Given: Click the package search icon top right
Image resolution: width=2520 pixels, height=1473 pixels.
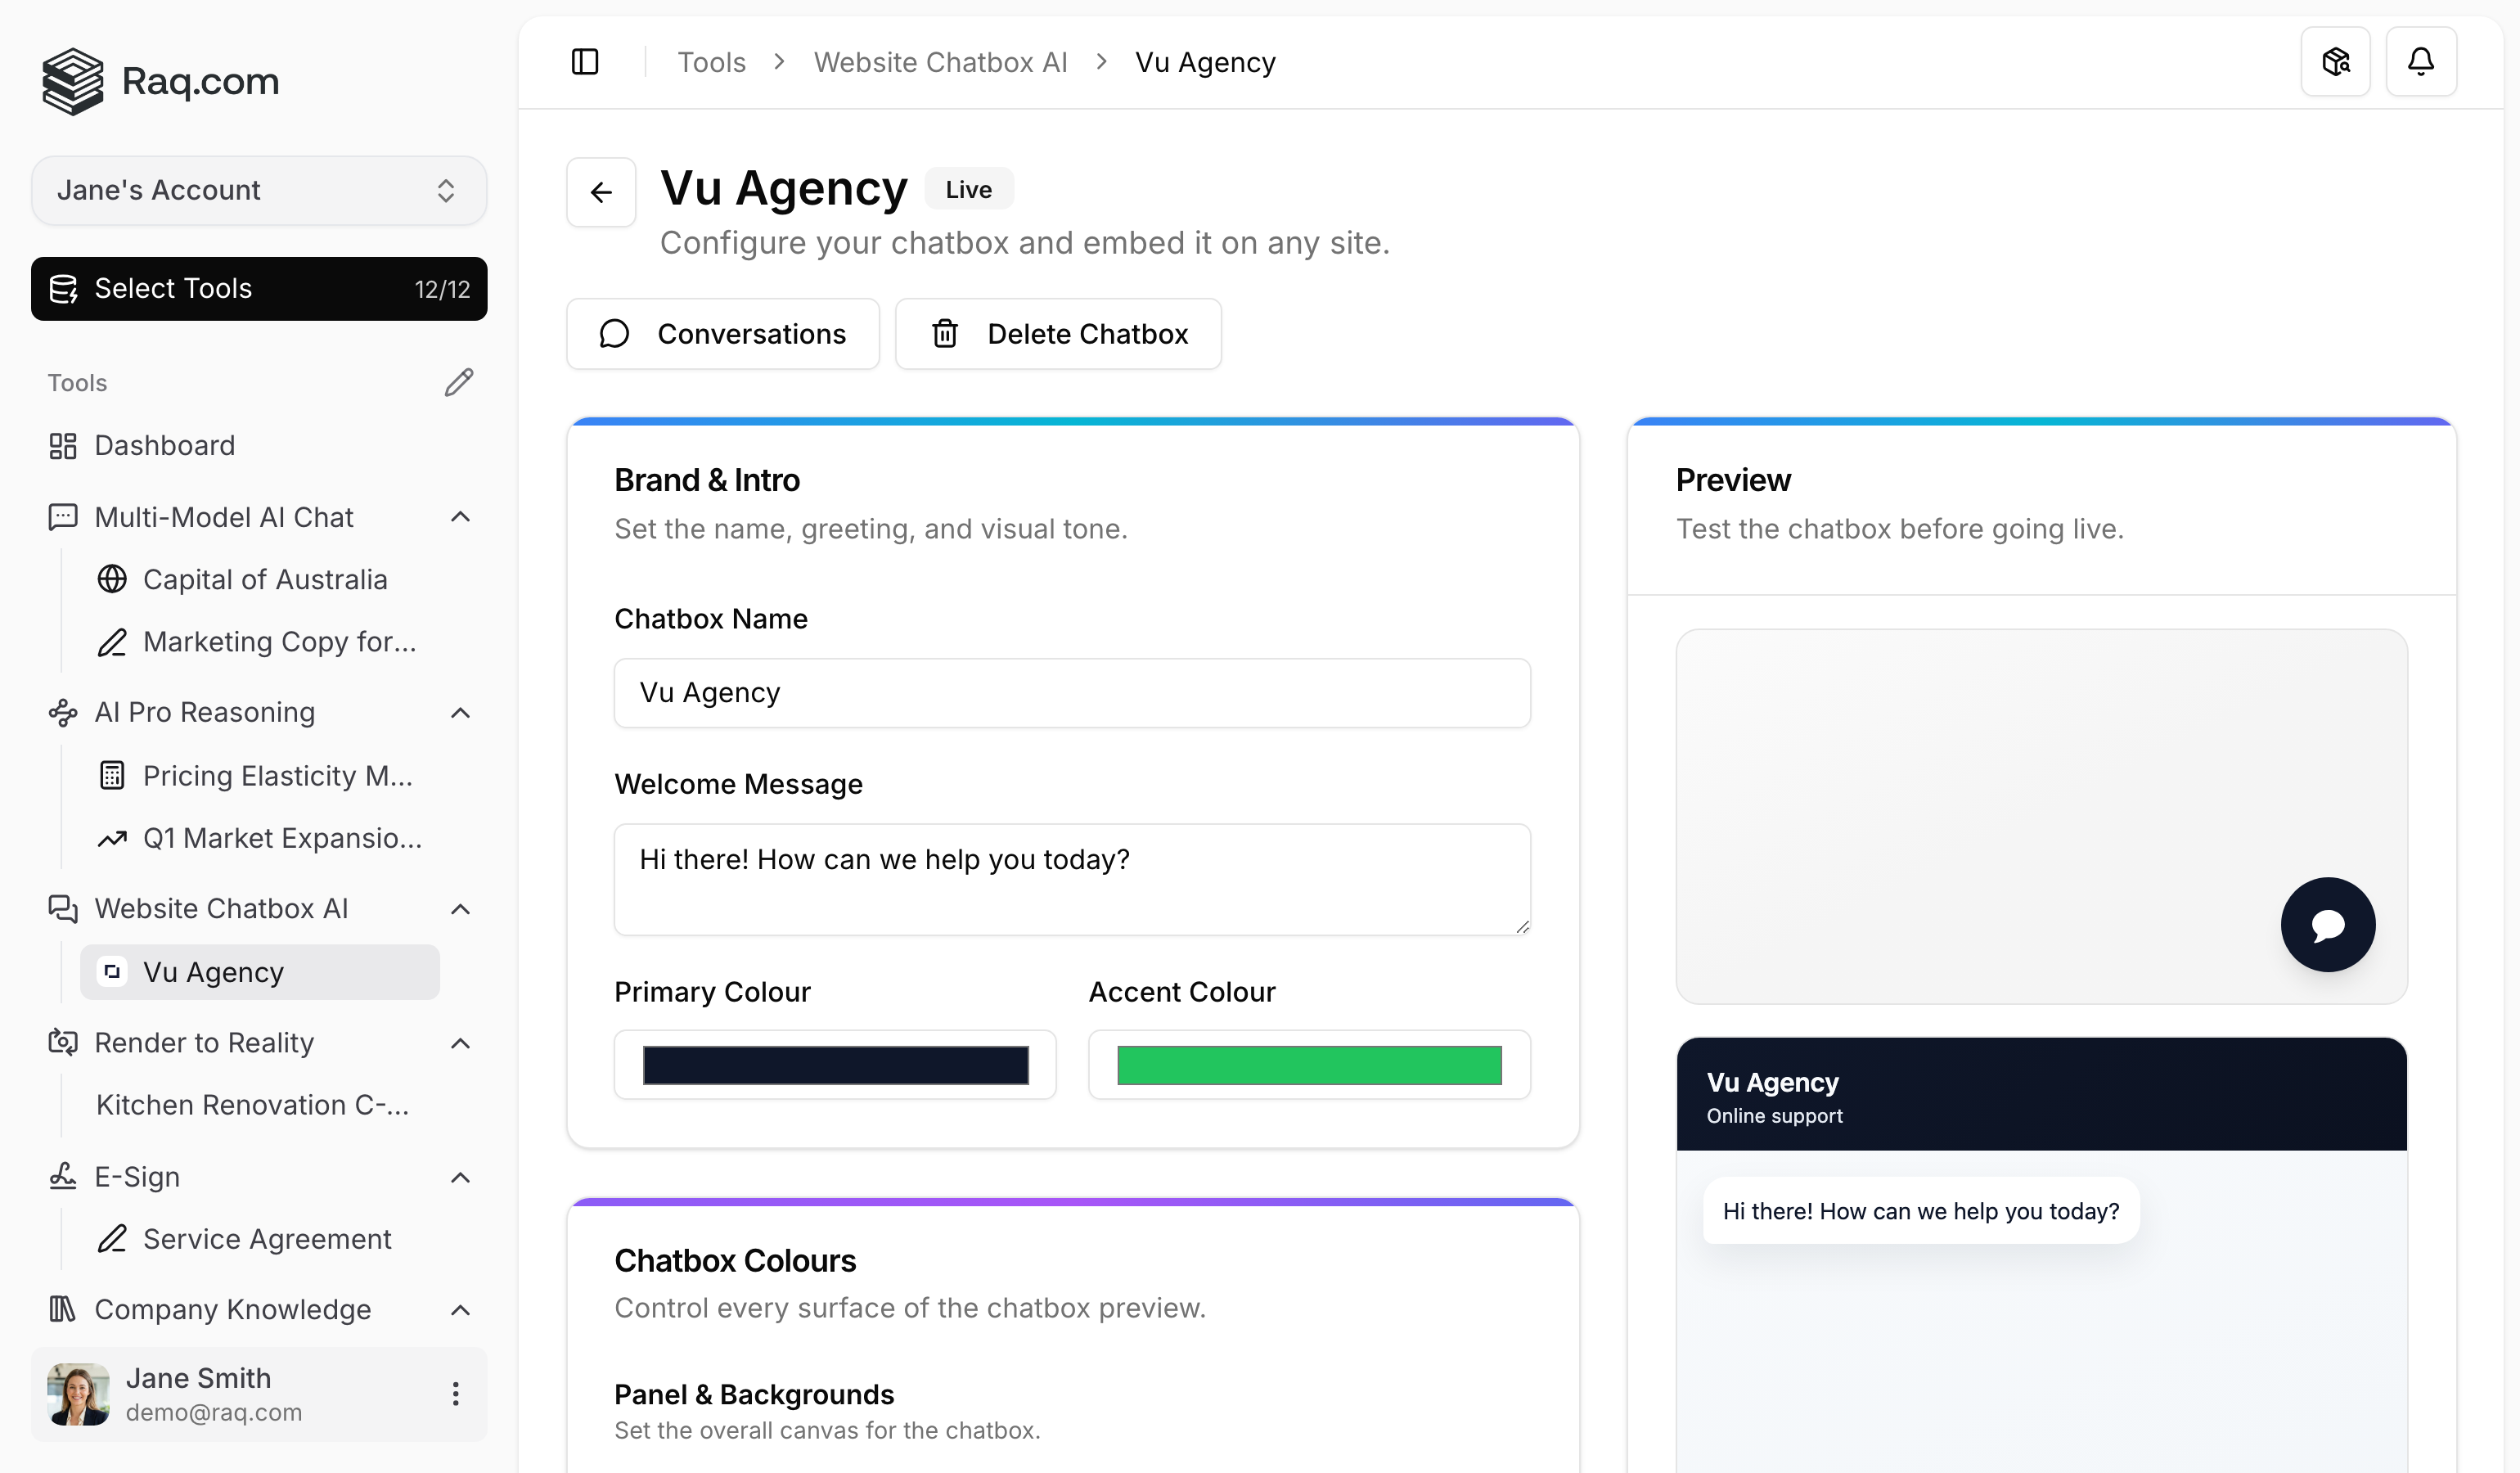Looking at the screenshot, I should click(x=2336, y=61).
